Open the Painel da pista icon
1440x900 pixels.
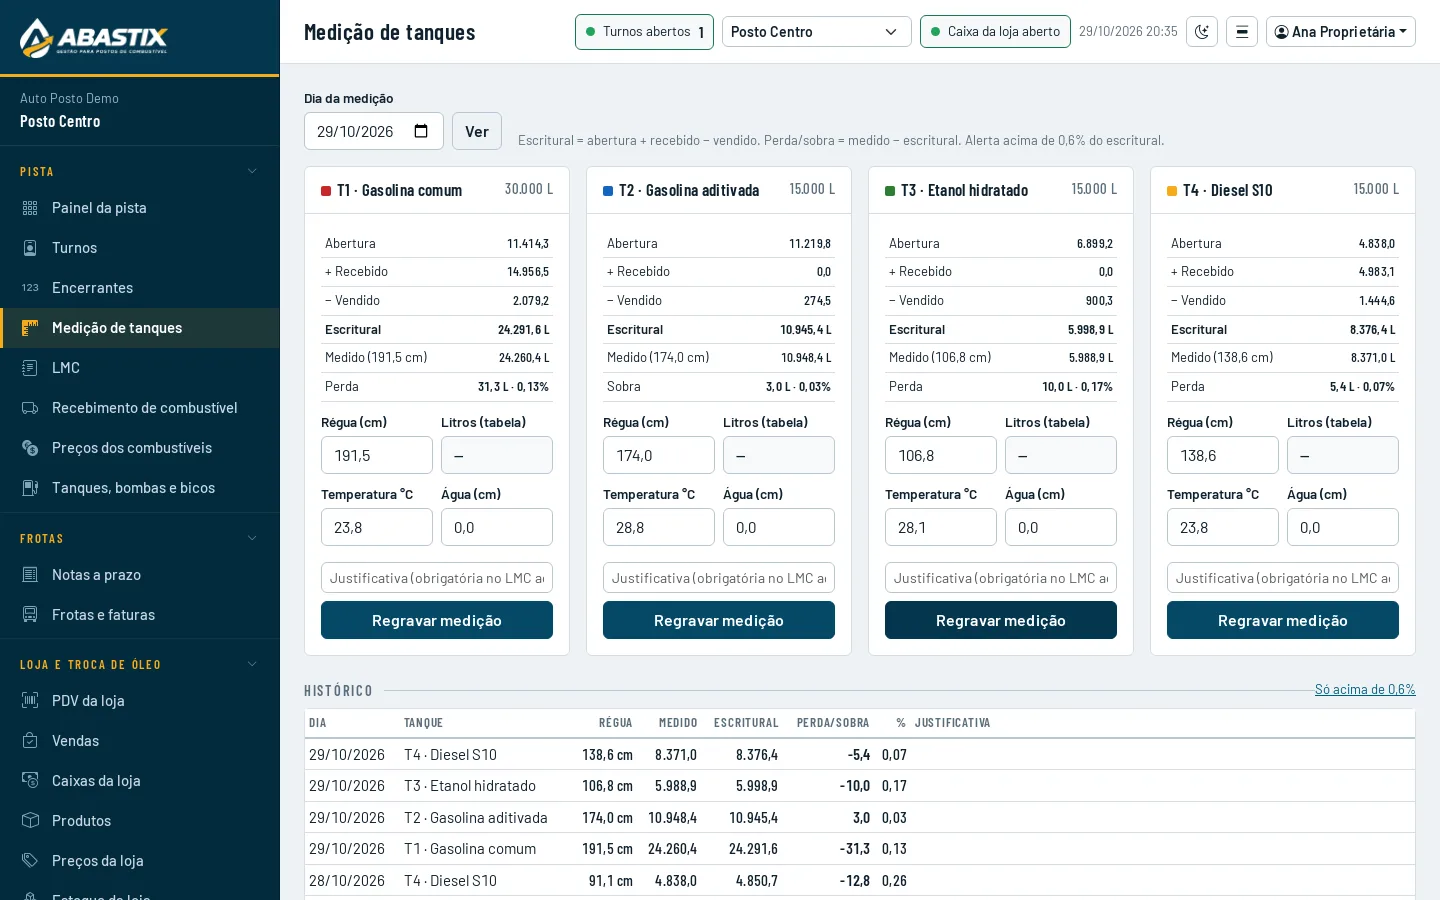click(30, 208)
